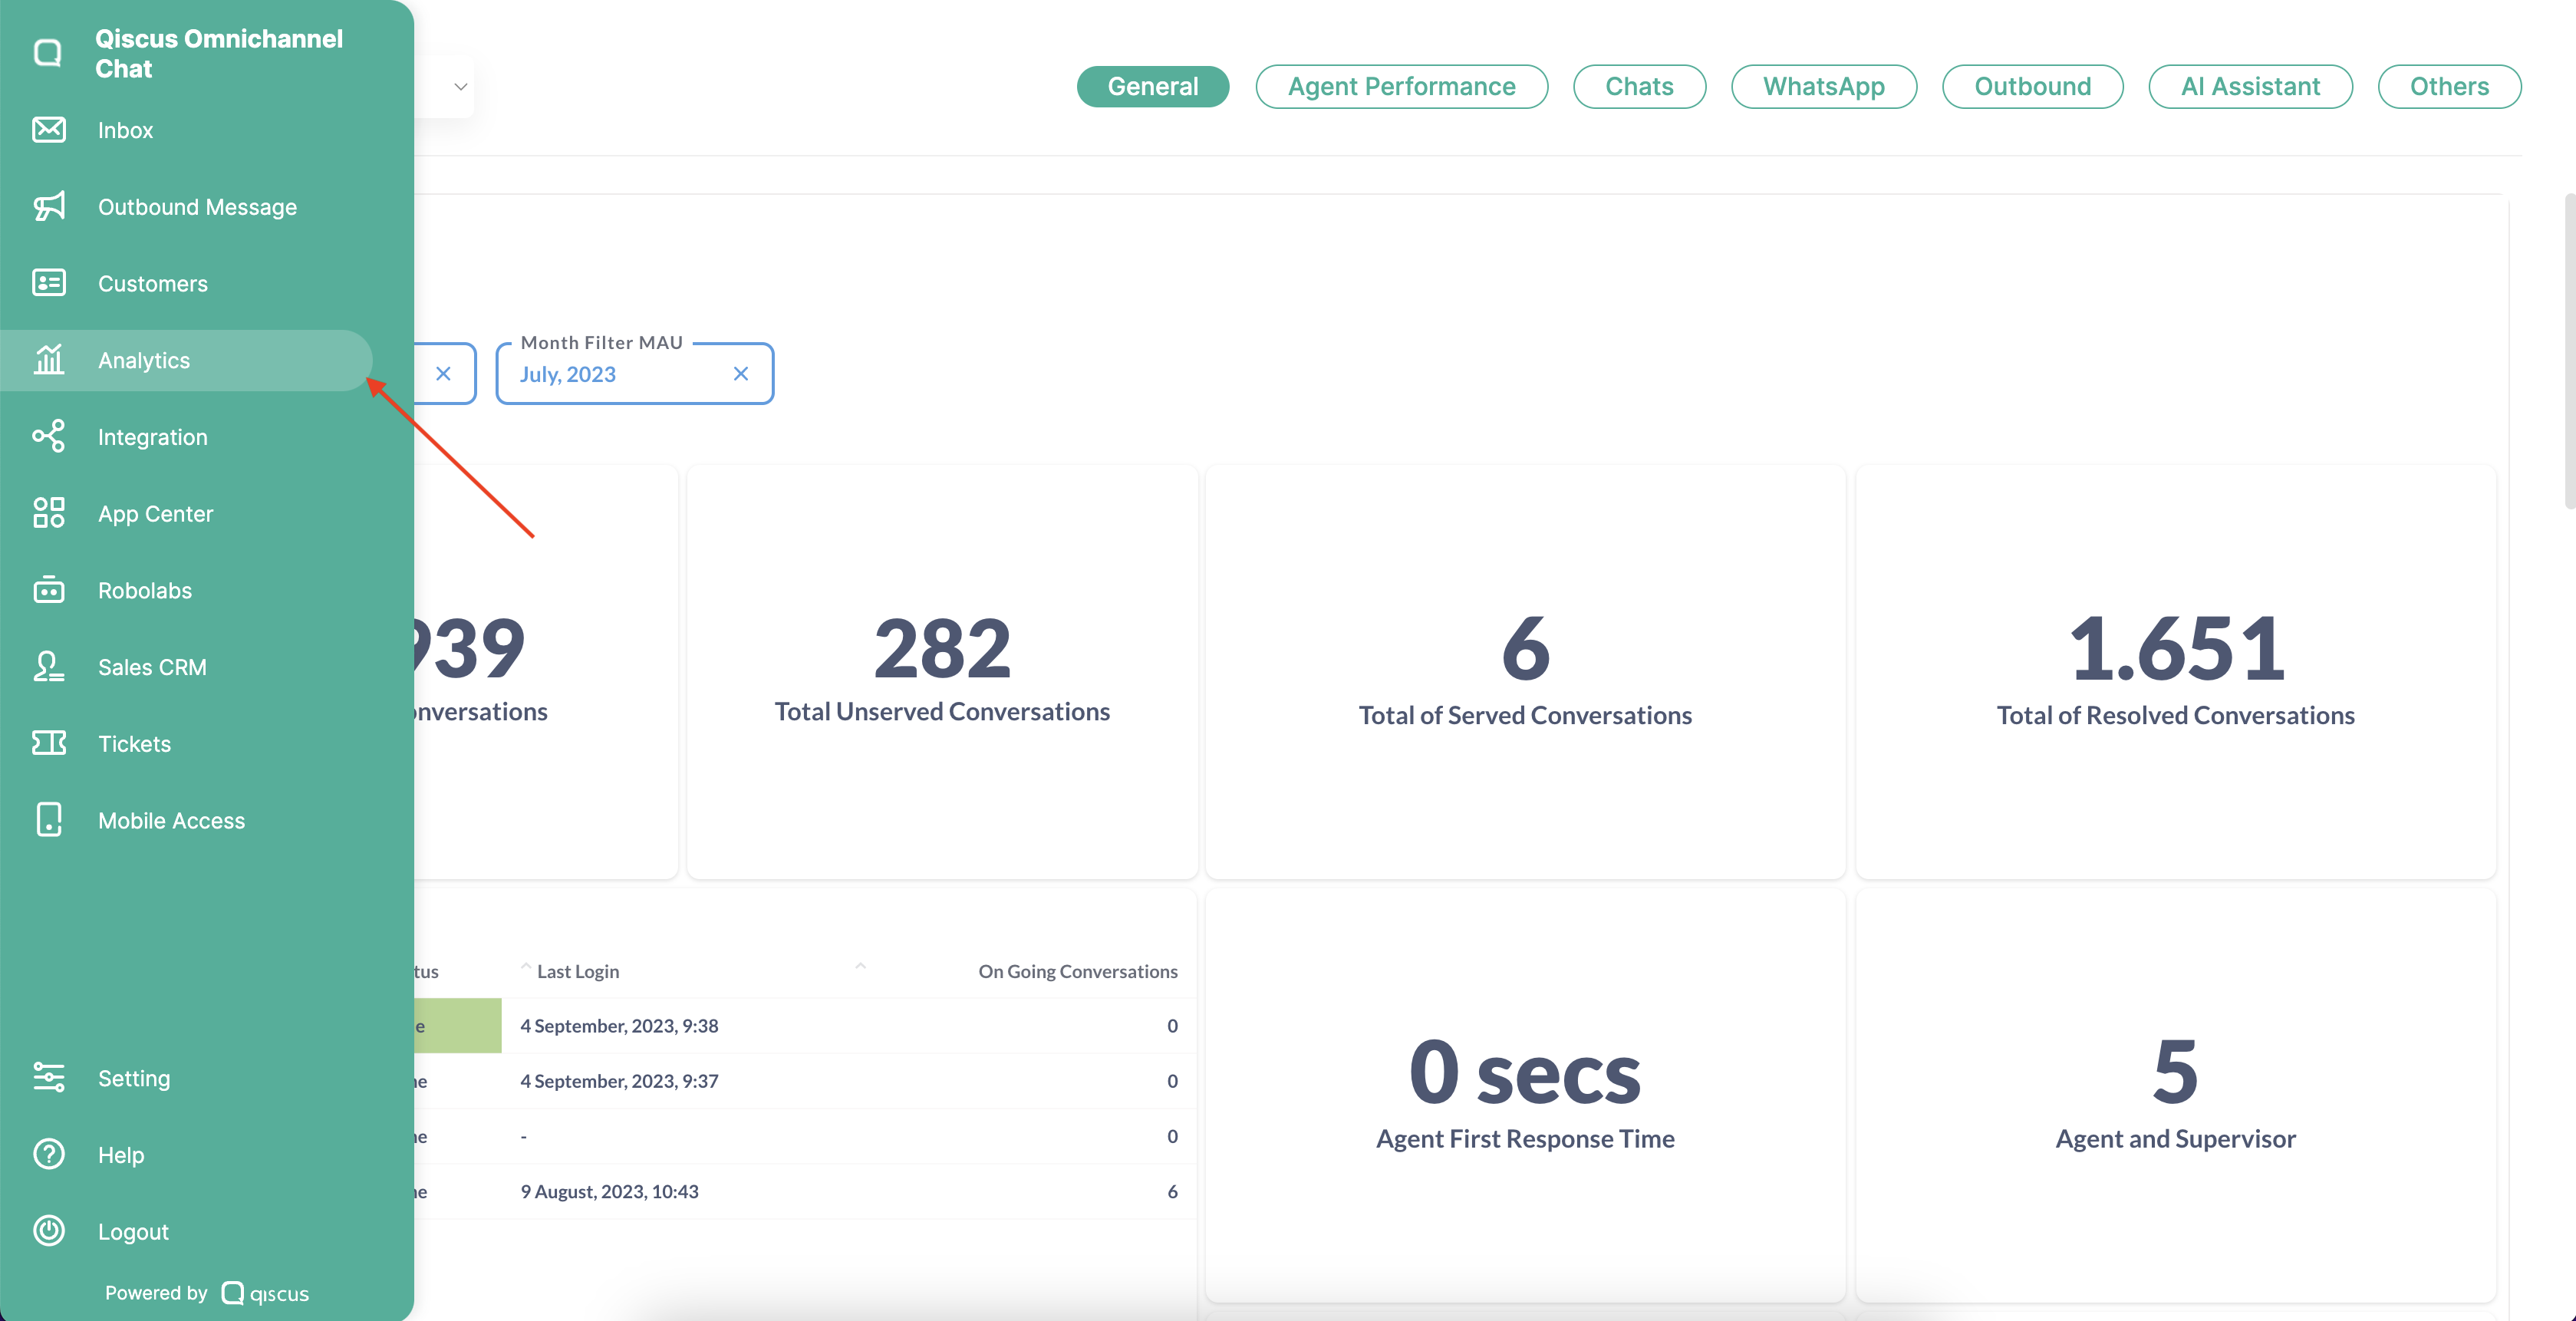Select Analytics in the sidebar
This screenshot has width=2576, height=1321.
pos(186,360)
